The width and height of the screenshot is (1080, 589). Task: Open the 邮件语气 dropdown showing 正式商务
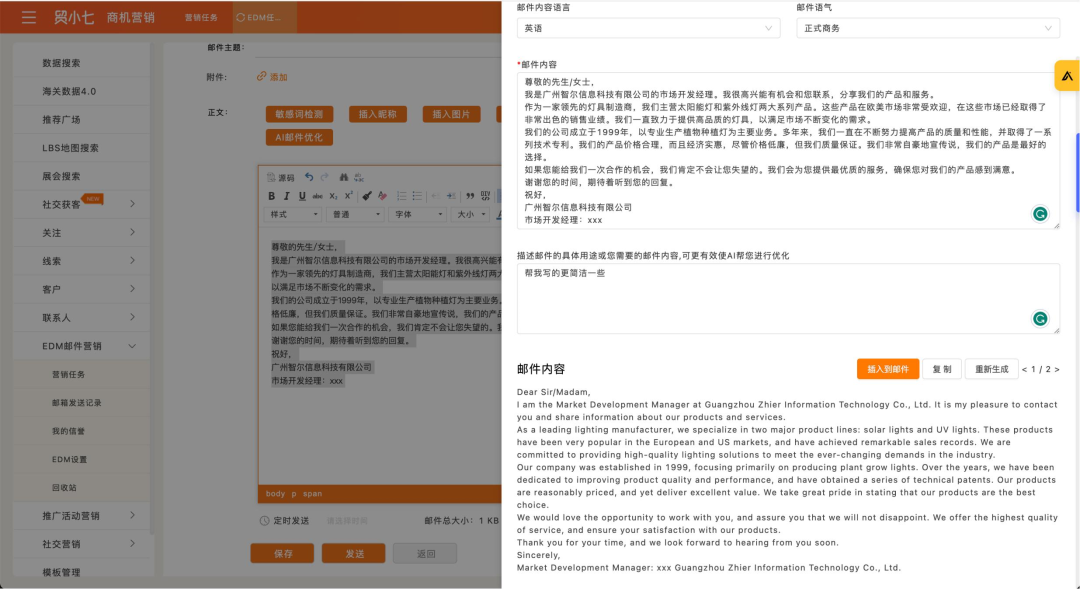[928, 28]
